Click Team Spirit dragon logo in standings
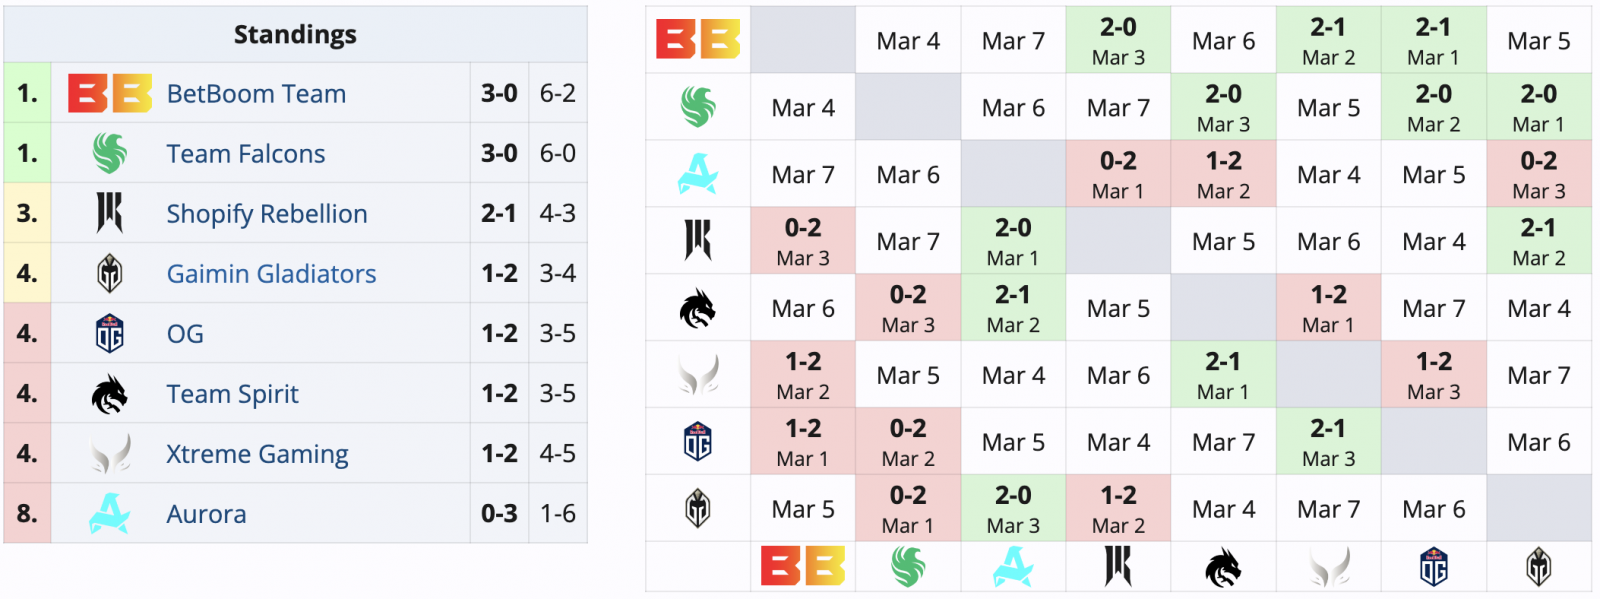The width and height of the screenshot is (1600, 599). pos(110,394)
